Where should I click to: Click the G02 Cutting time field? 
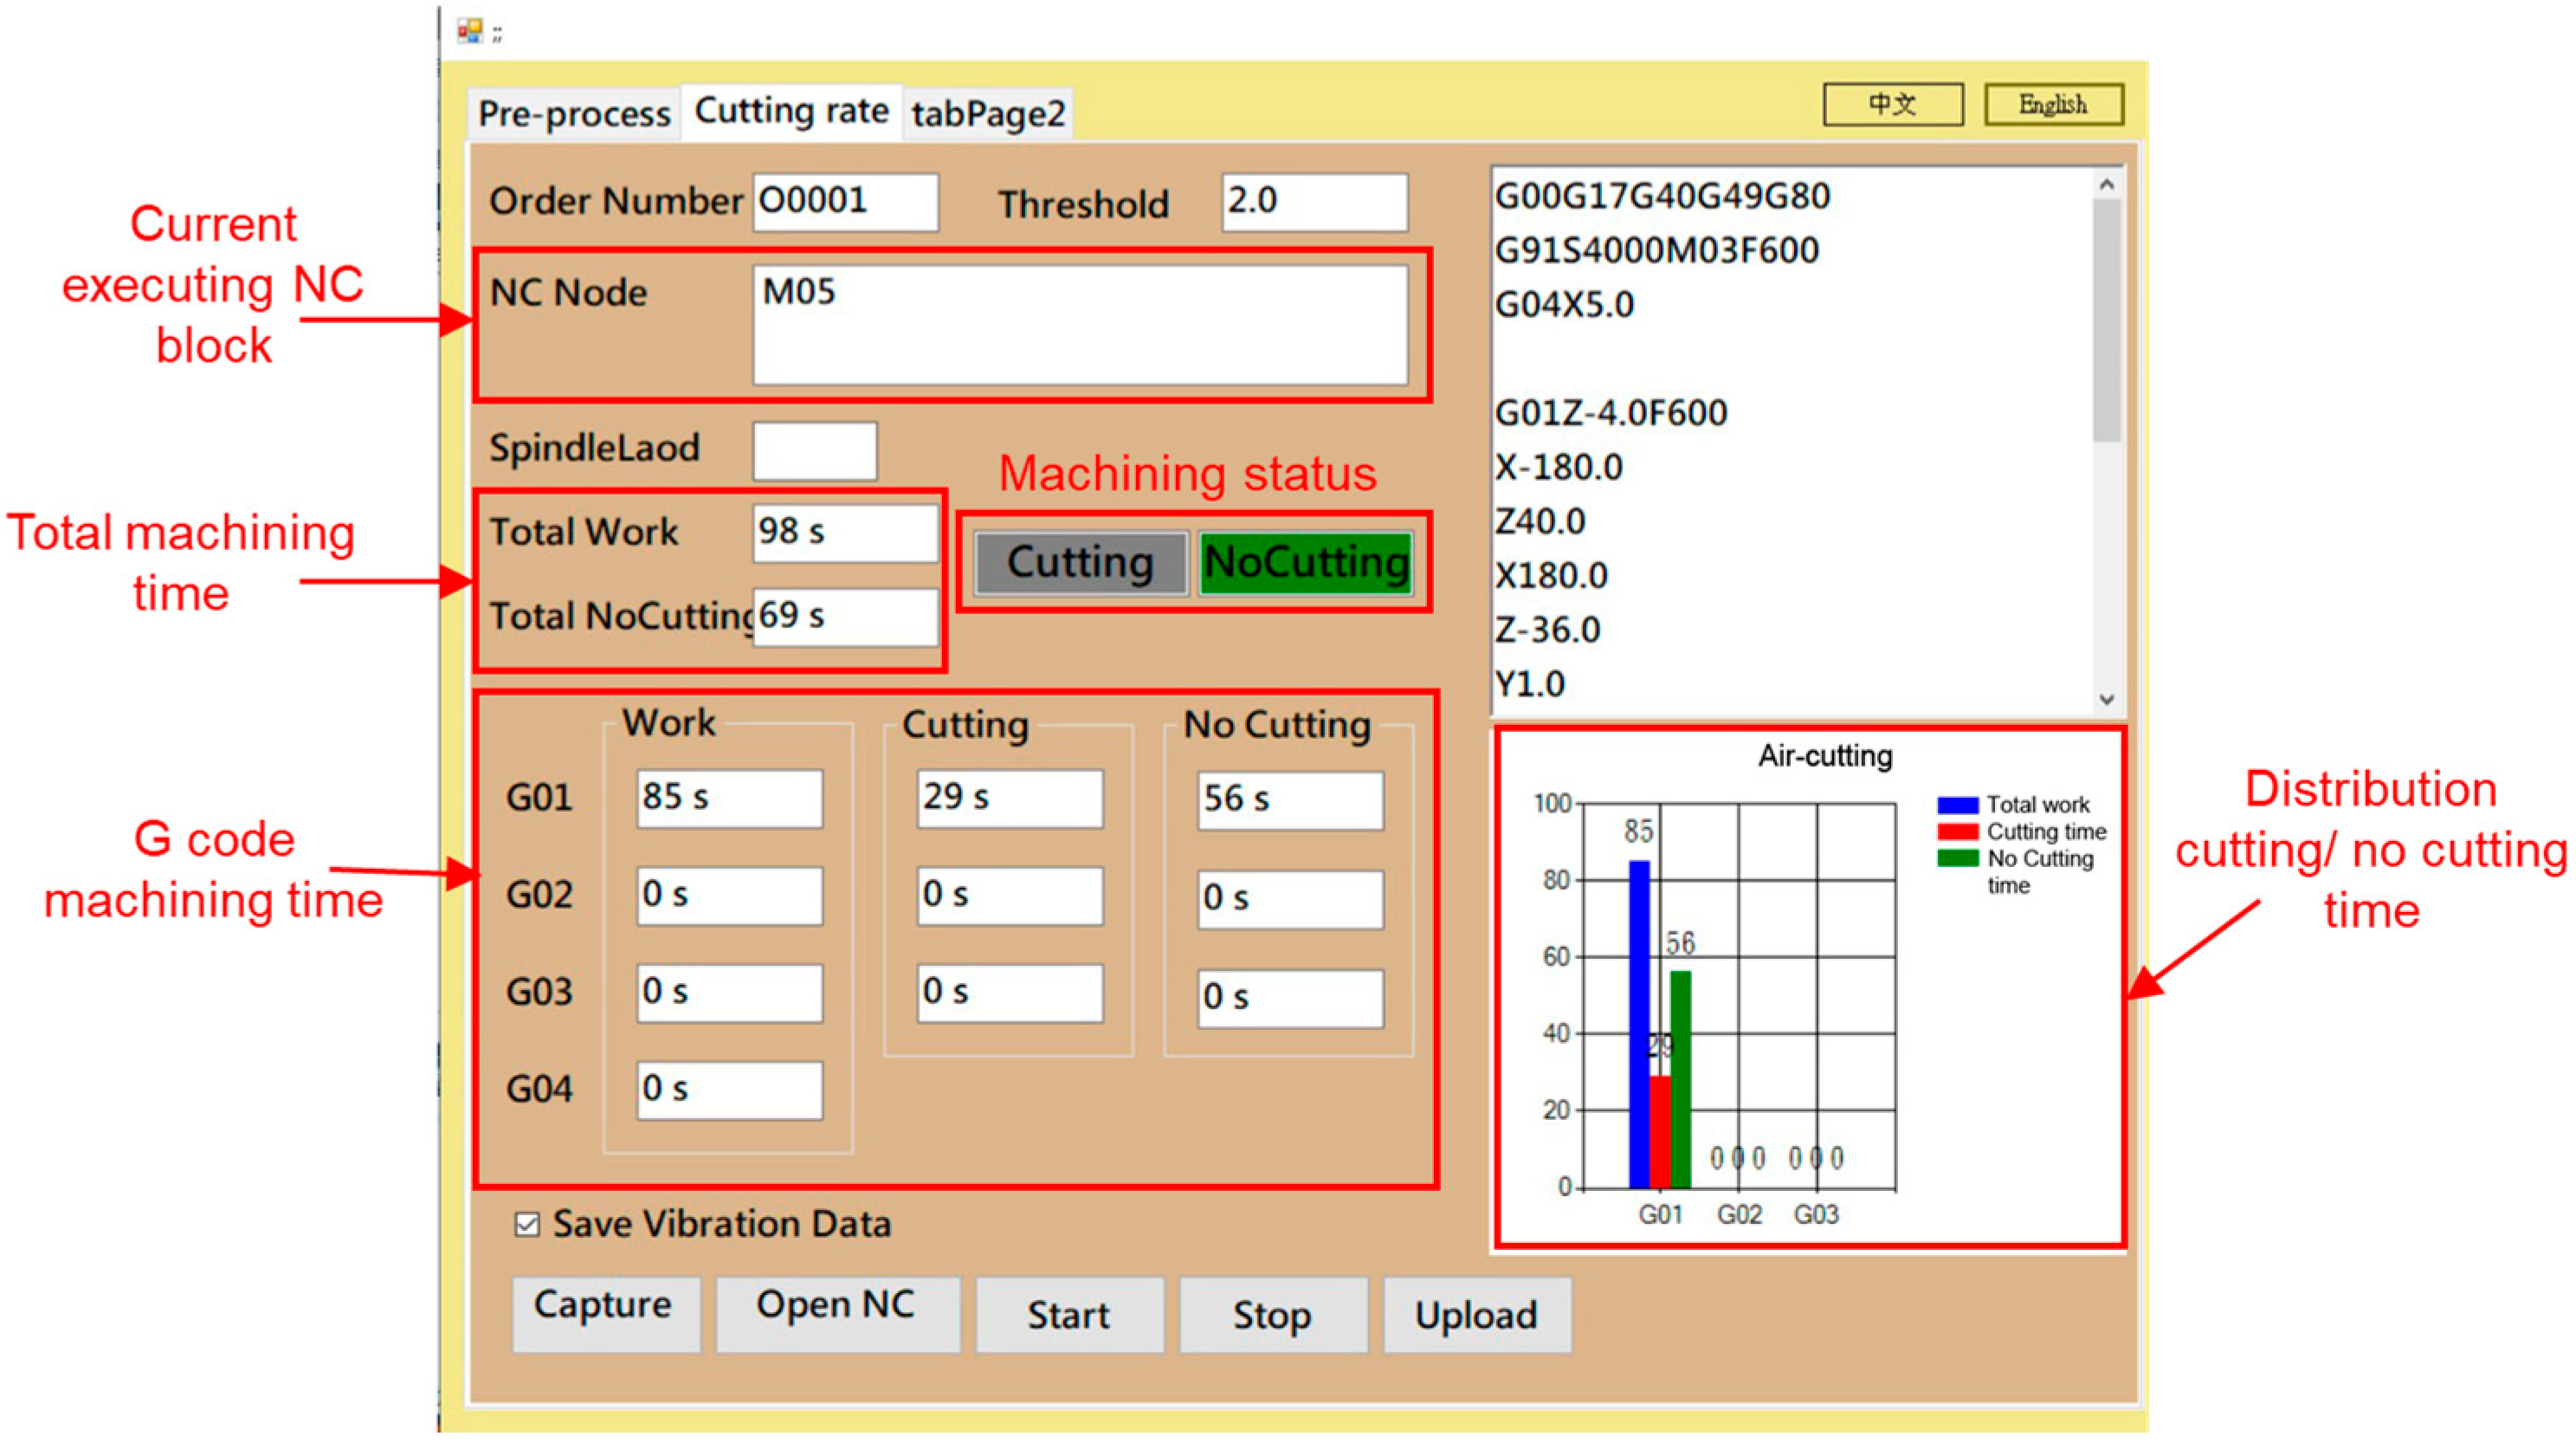pyautogui.click(x=1010, y=895)
